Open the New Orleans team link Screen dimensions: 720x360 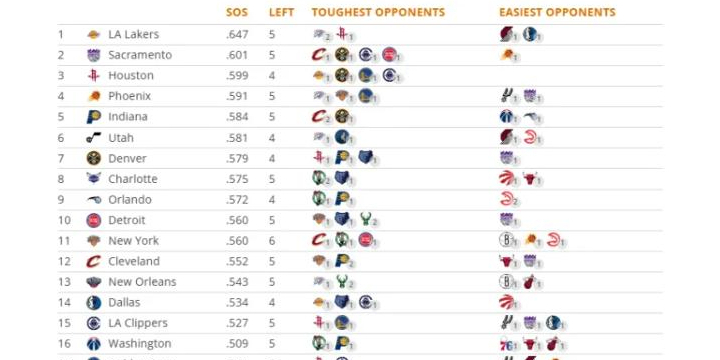click(x=142, y=282)
